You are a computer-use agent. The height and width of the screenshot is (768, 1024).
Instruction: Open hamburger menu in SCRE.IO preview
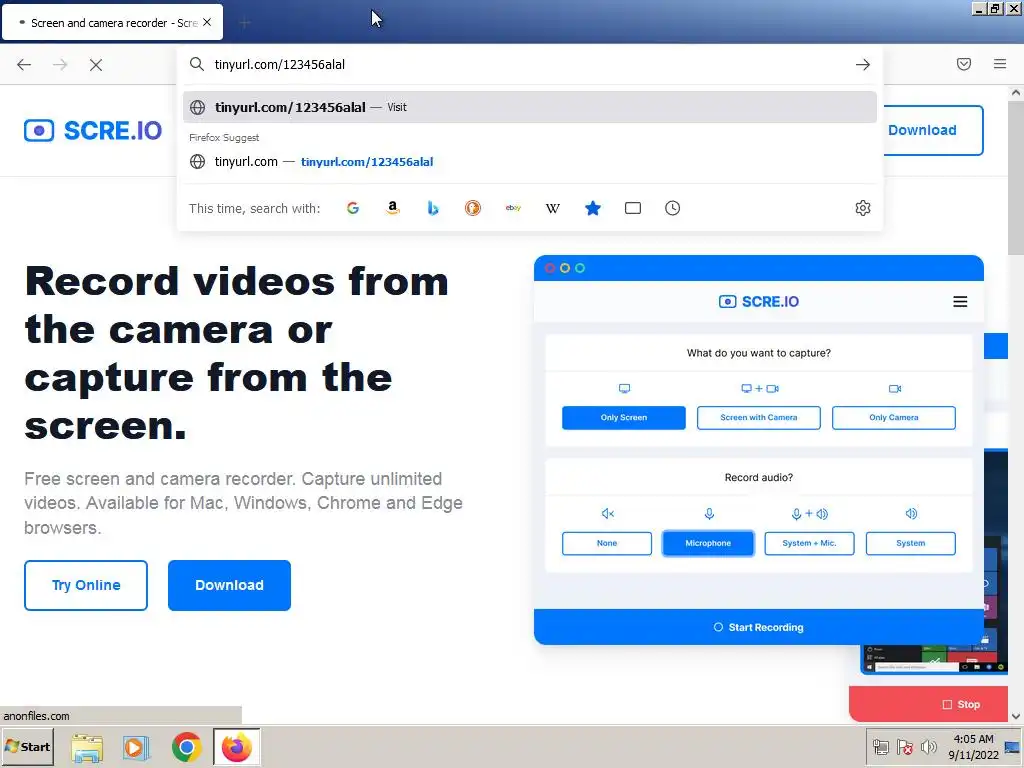click(960, 302)
